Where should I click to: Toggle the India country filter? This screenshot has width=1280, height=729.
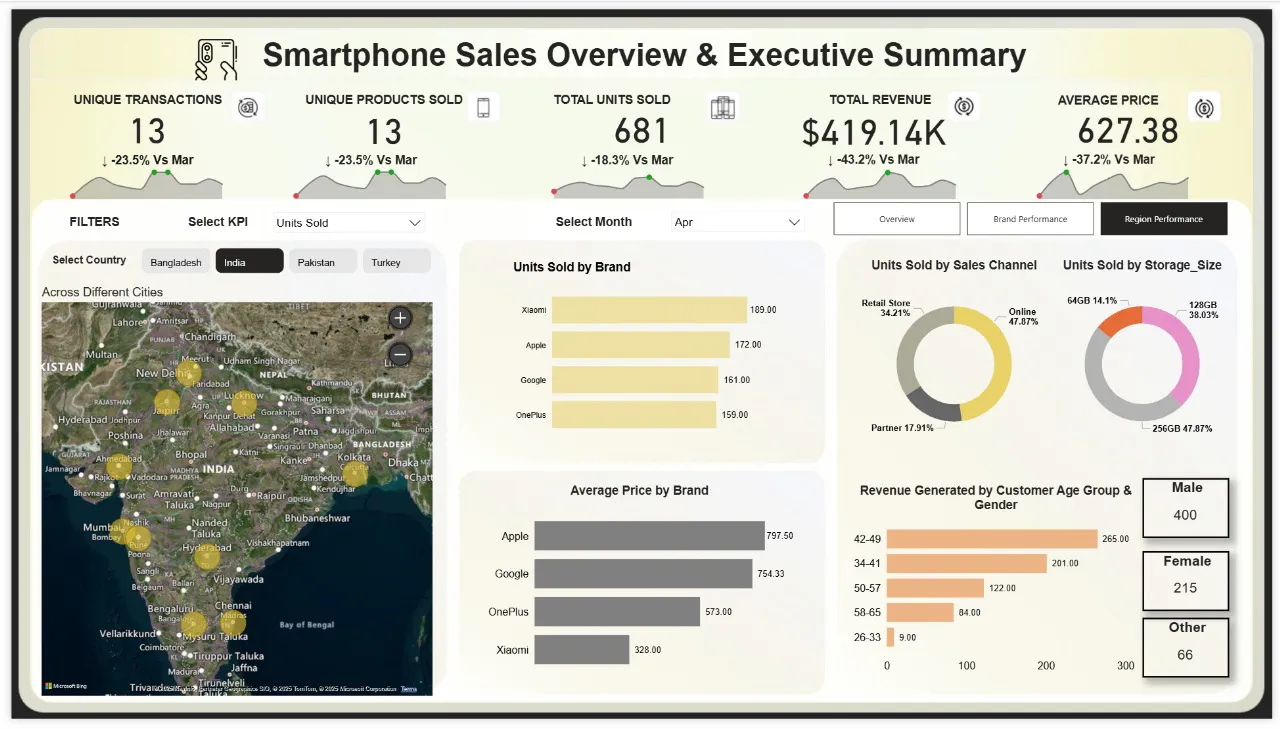pos(250,262)
